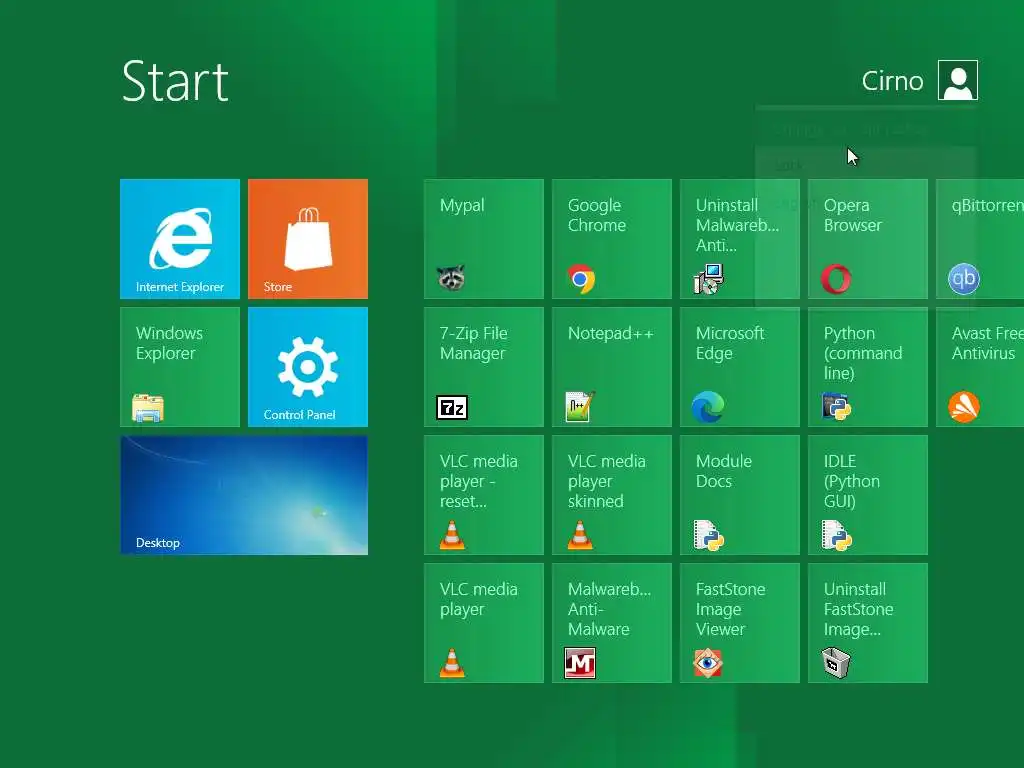Click the VLC media player reset tile
The height and width of the screenshot is (768, 1024).
[484, 495]
